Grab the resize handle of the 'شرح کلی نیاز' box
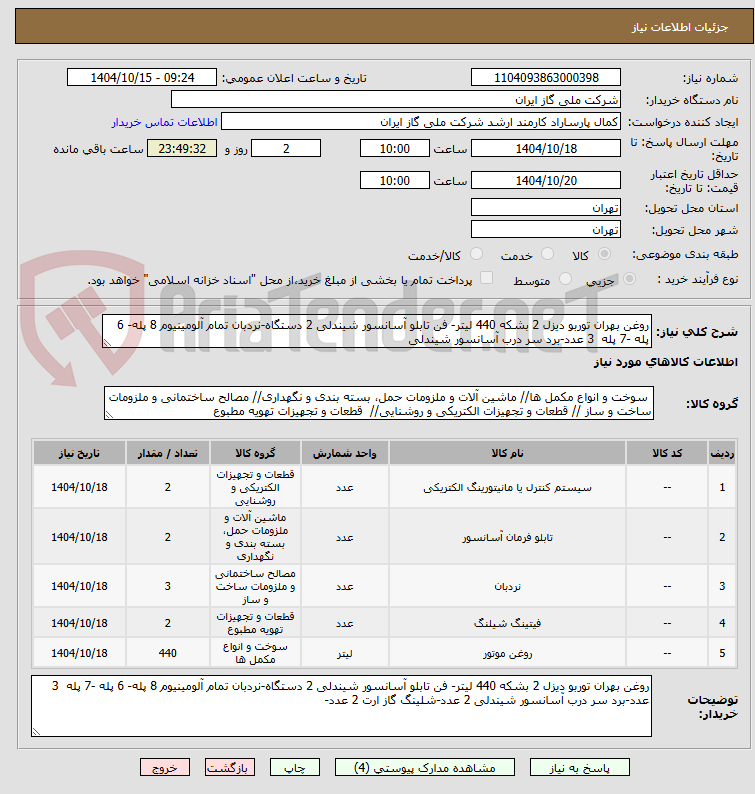This screenshot has width=755, height=794. [x=107, y=343]
